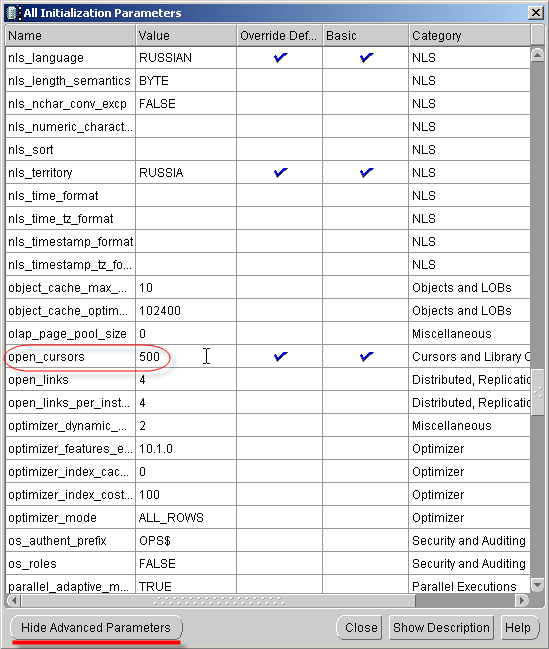Screen dimensions: 549x649
Task: Close the All Initialization Parameters window
Action: click(536, 13)
